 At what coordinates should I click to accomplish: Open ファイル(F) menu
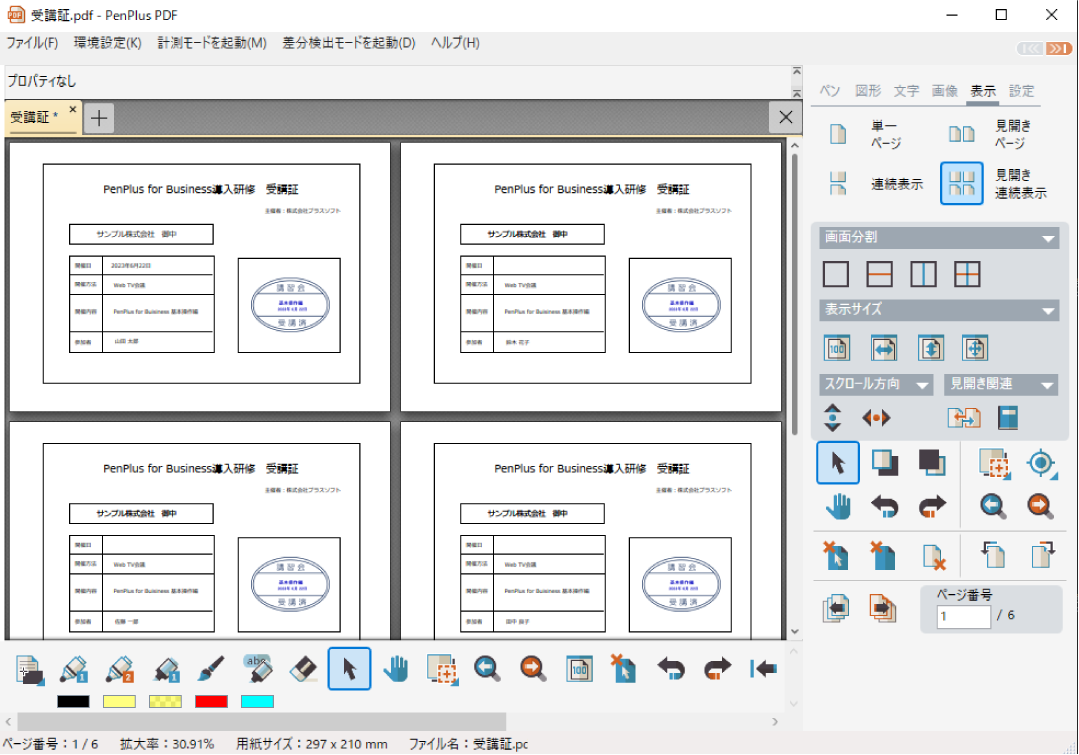coord(32,43)
